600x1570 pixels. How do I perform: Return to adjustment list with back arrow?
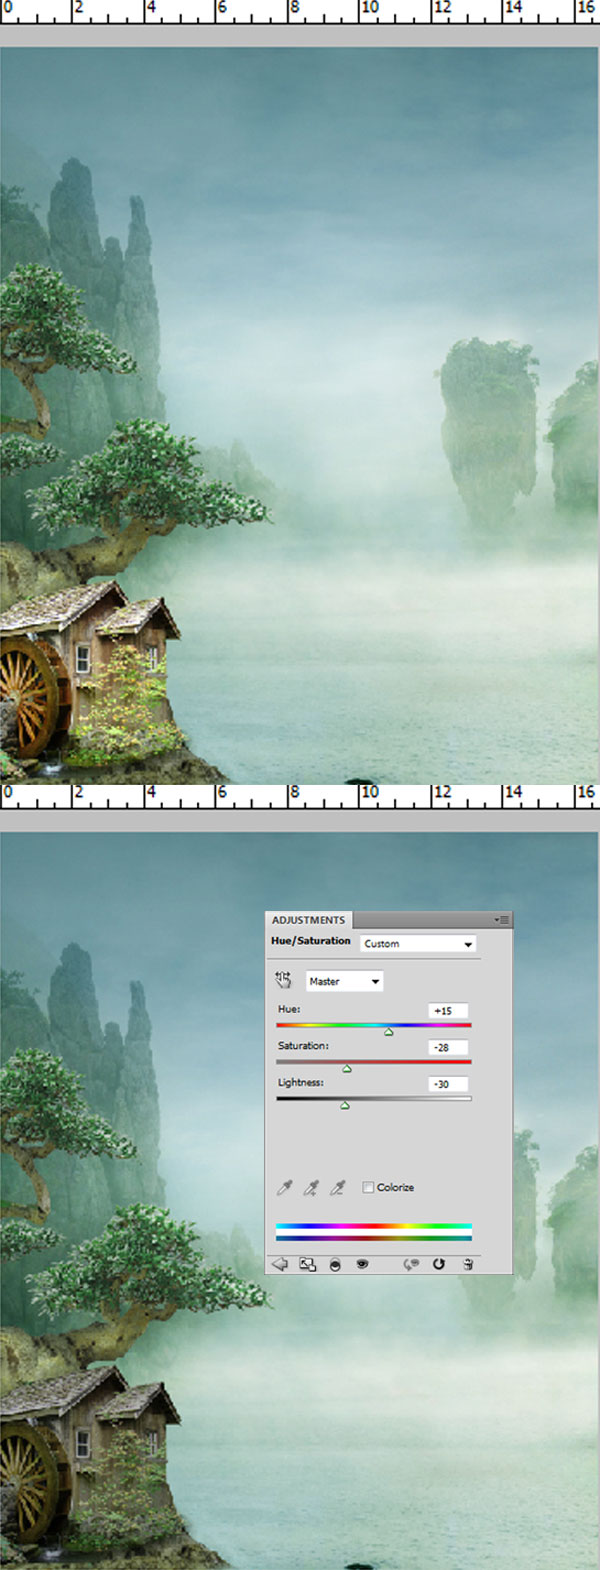click(280, 1264)
